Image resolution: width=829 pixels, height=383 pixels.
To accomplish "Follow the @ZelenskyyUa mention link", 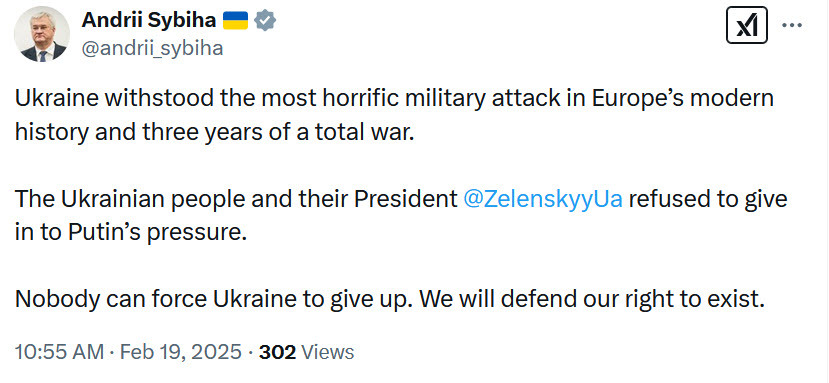I will pyautogui.click(x=542, y=199).
